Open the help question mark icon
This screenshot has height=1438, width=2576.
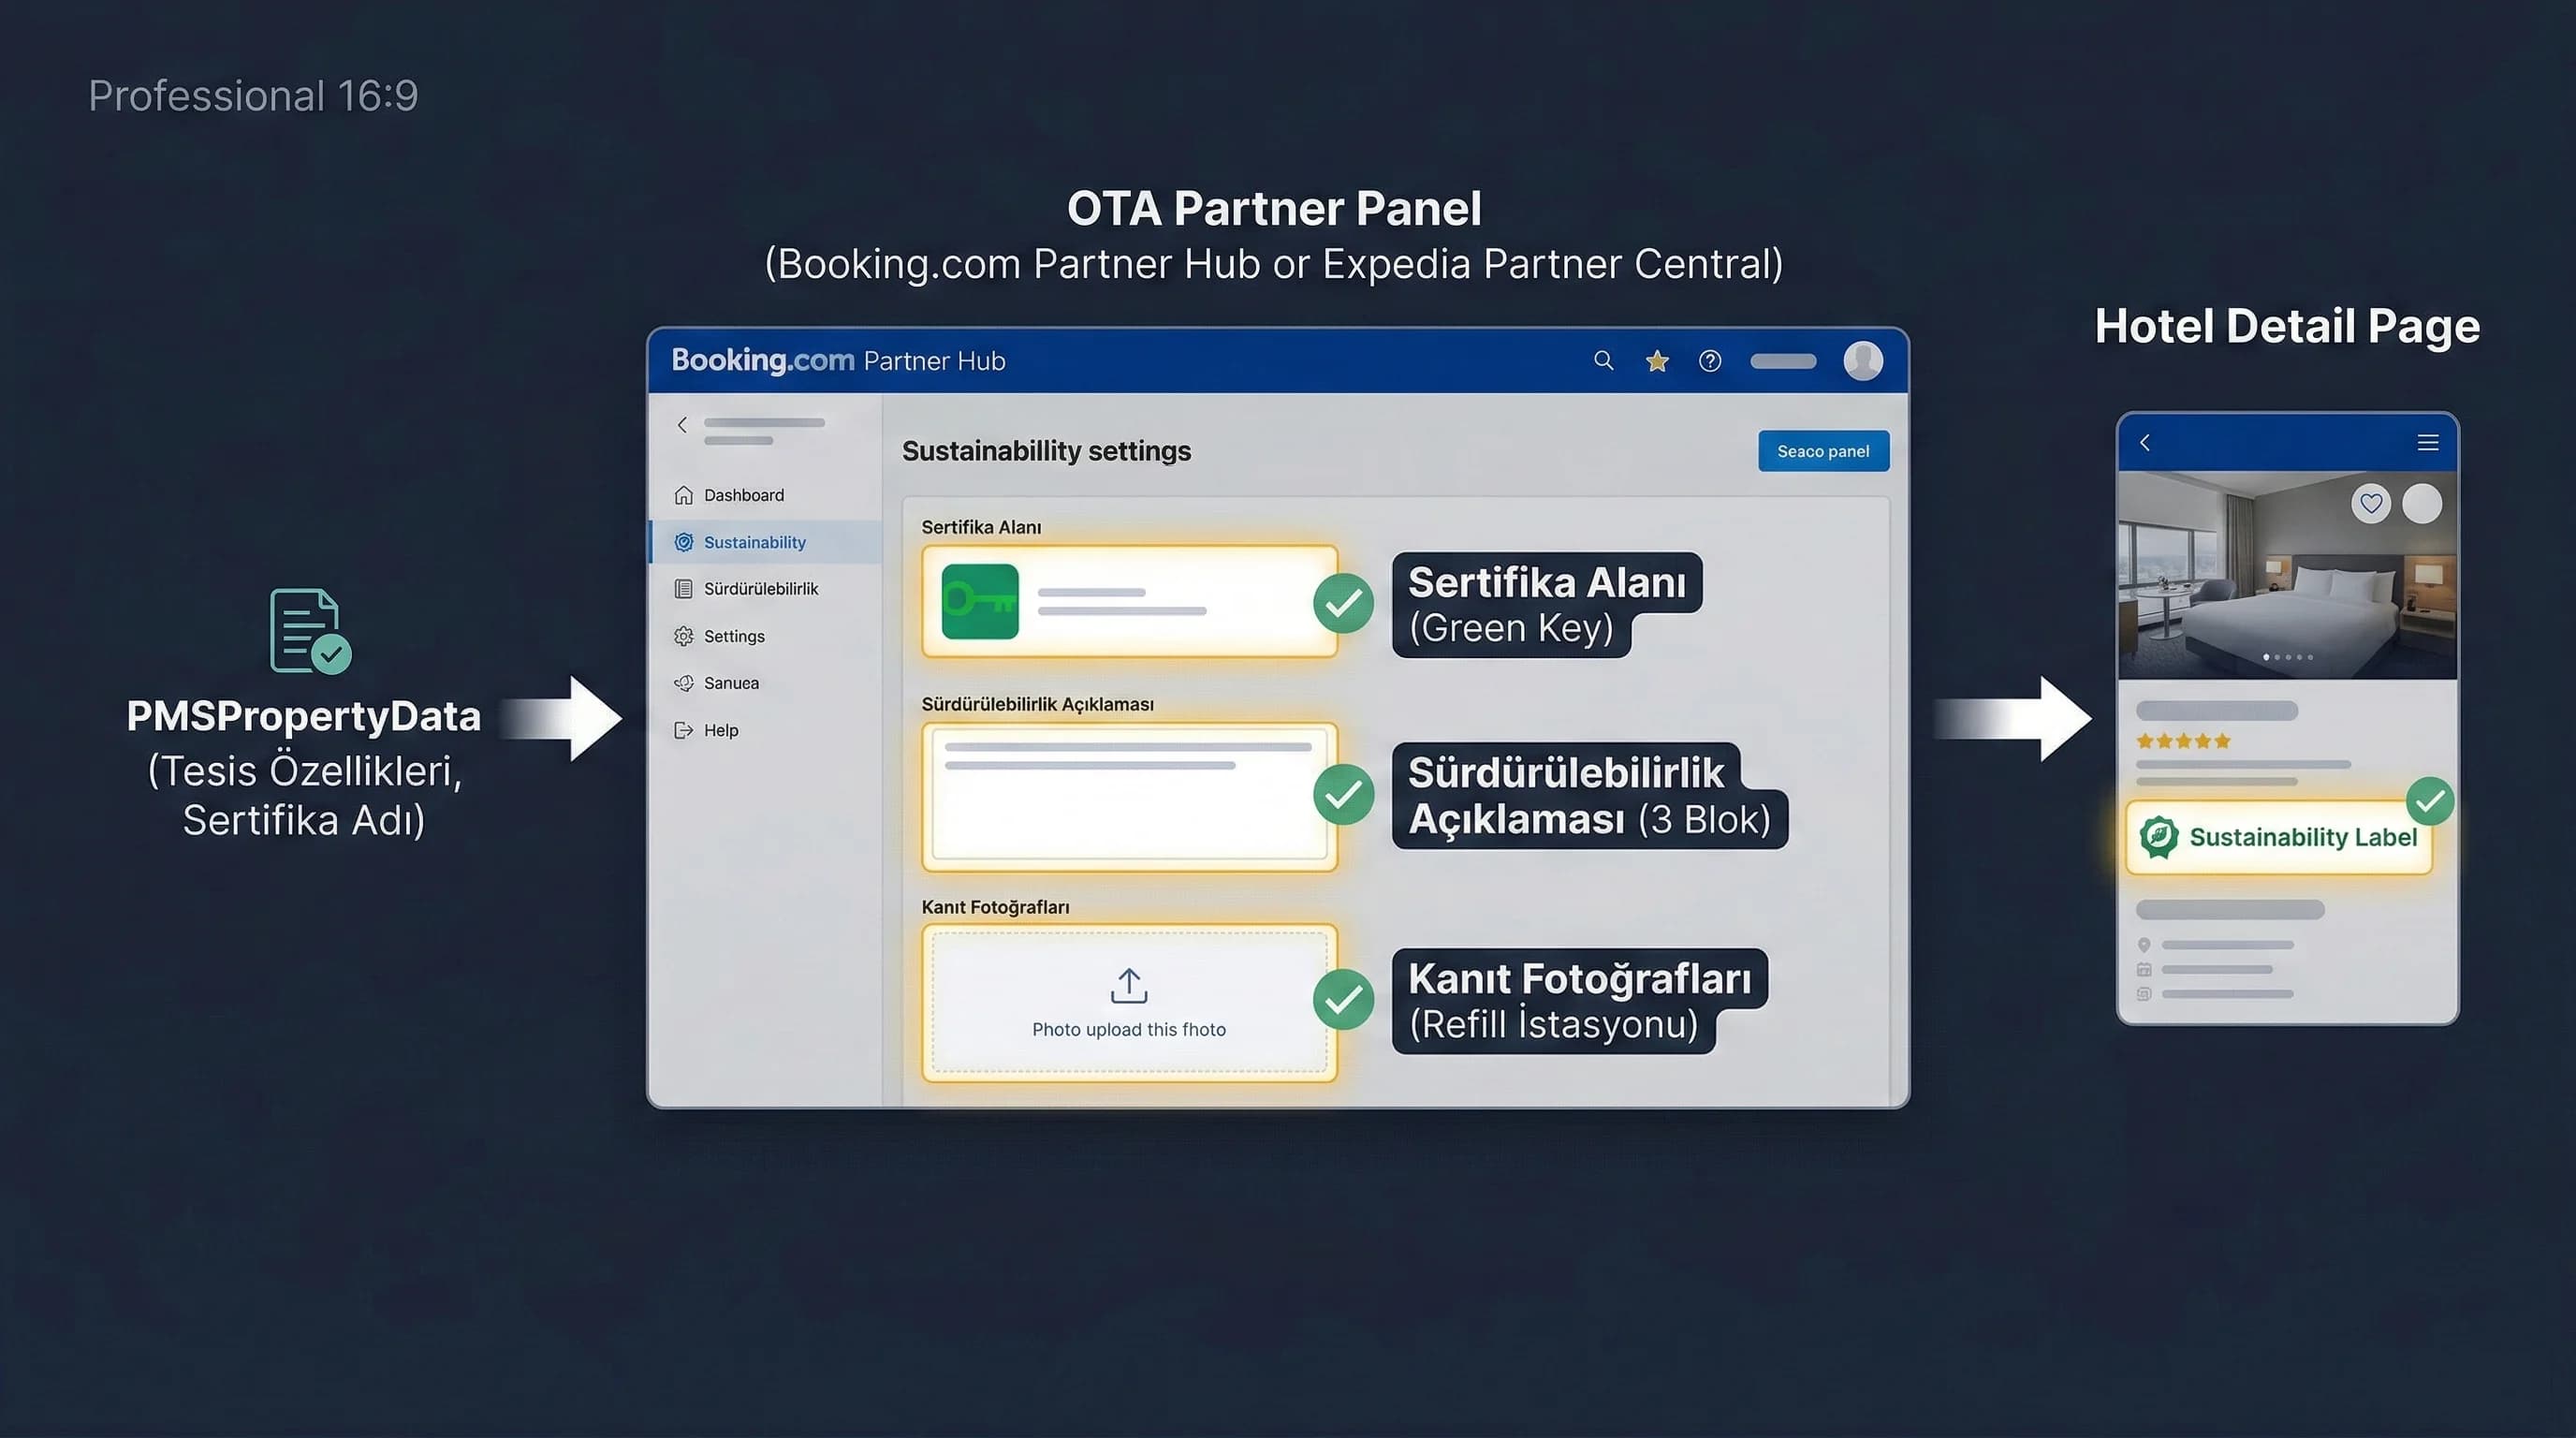click(x=1710, y=361)
